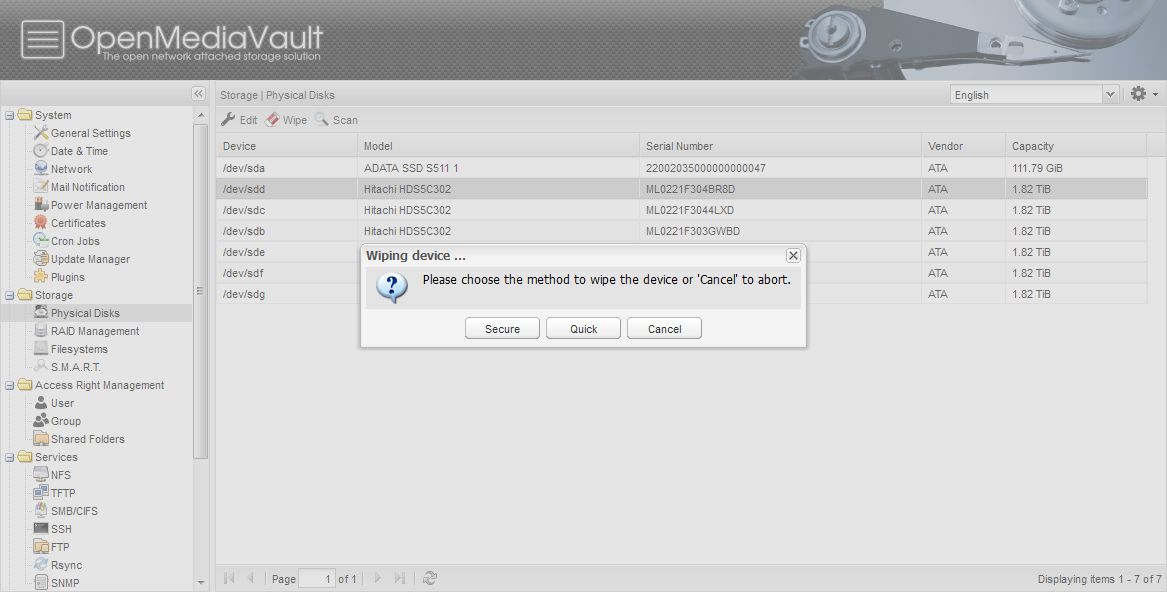Collapse the Storage tree node
This screenshot has height=592, width=1167.
[x=10, y=296]
